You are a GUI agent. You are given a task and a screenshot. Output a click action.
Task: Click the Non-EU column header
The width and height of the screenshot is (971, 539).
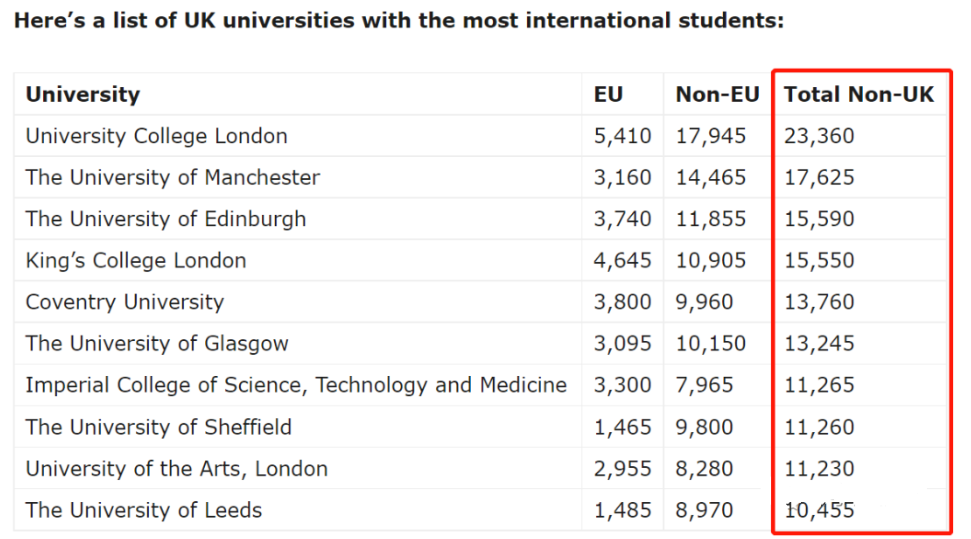717,95
